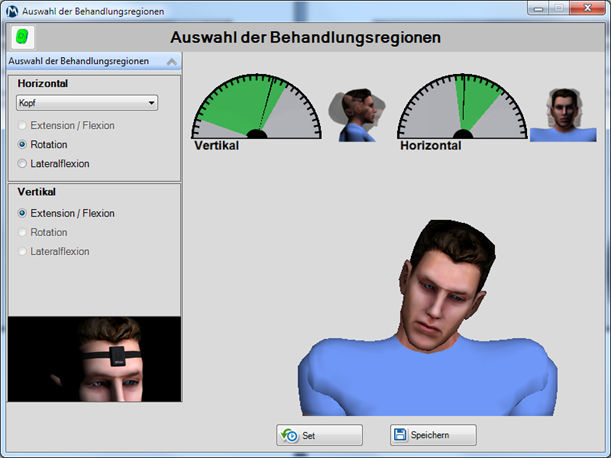Click the Horizontal range gauge
Screen dimensions: 611x458
463,106
